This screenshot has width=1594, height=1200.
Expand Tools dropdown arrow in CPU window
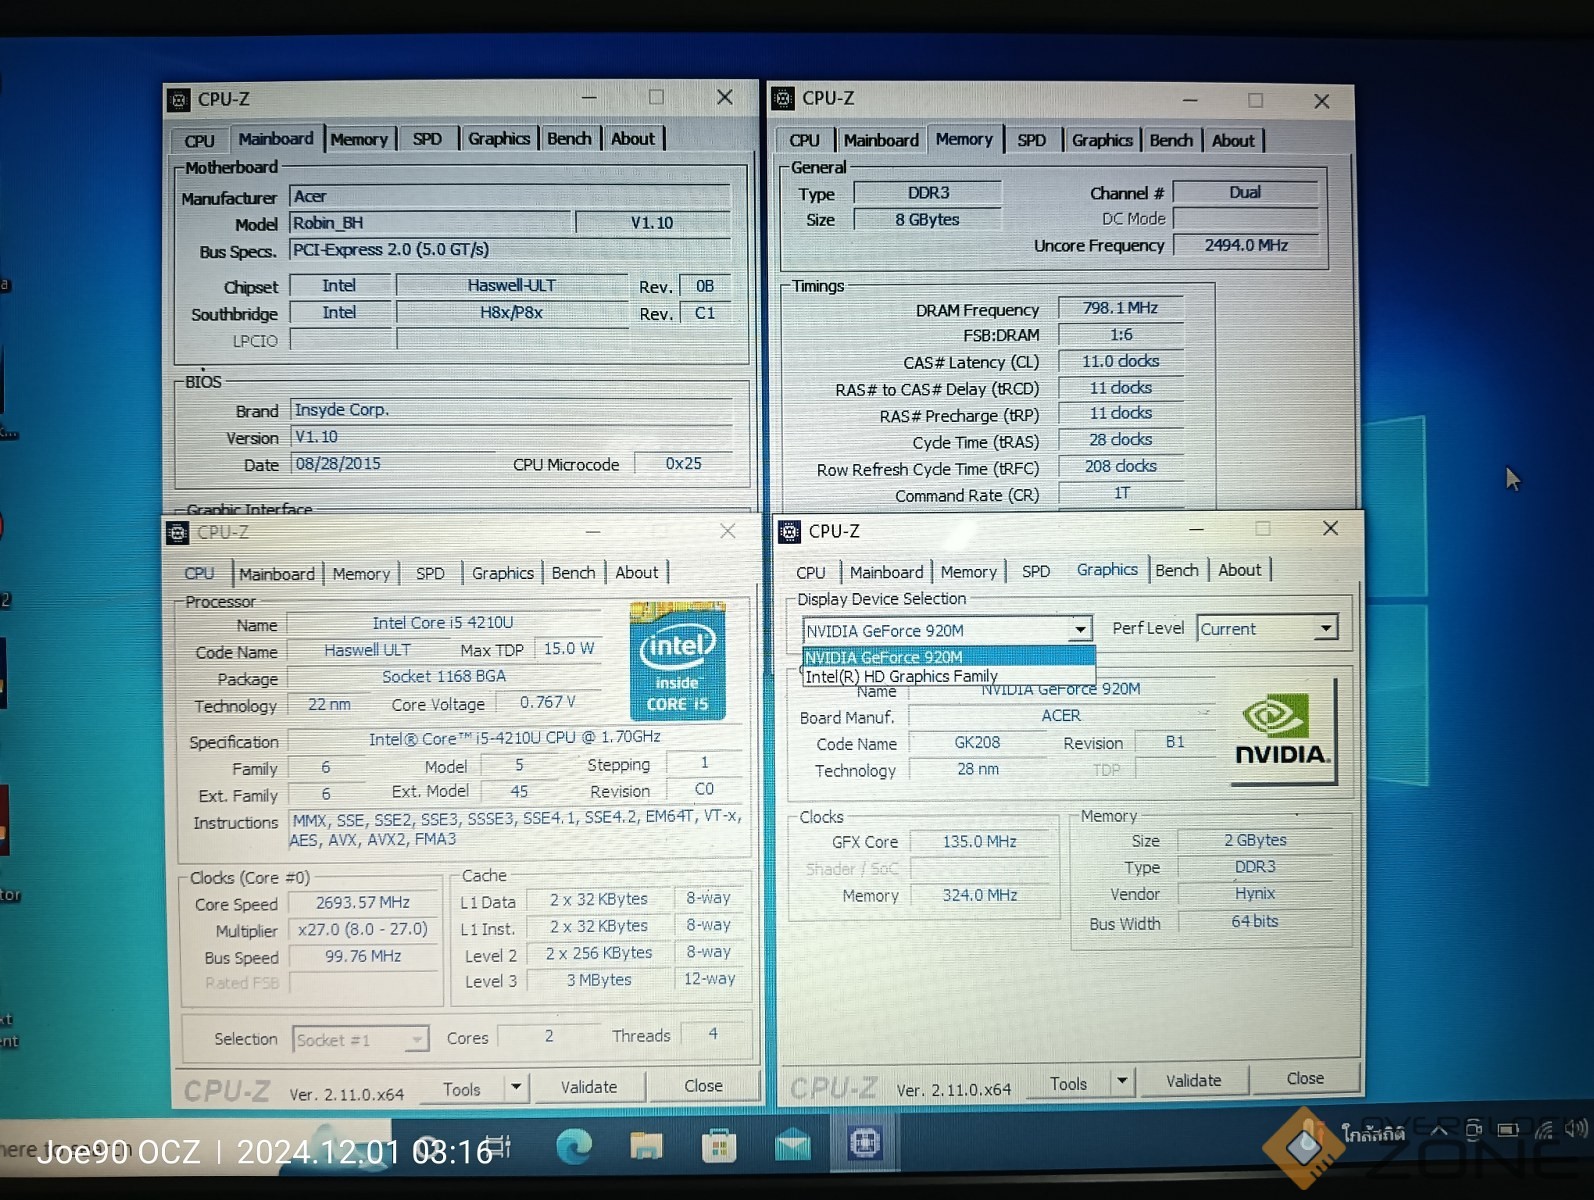pyautogui.click(x=516, y=1087)
